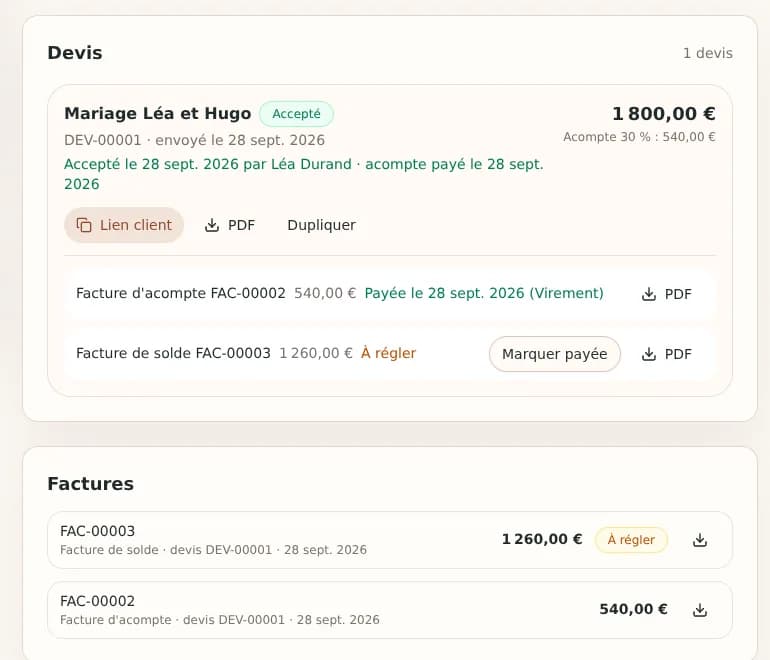
Task: Click the 1 devis counter
Action: [x=708, y=53]
